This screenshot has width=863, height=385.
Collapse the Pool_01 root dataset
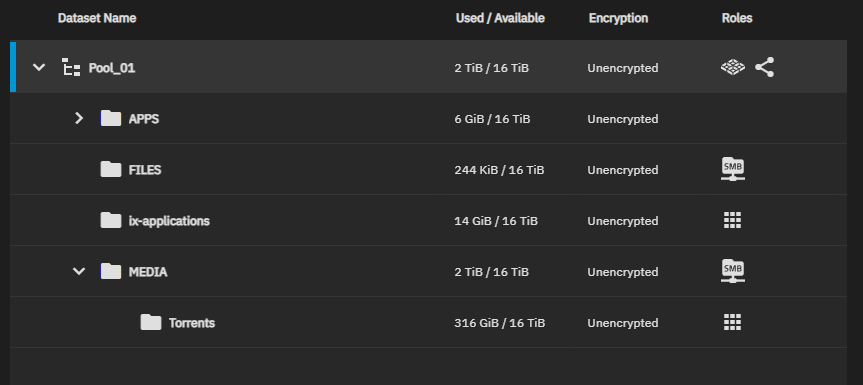(x=39, y=68)
